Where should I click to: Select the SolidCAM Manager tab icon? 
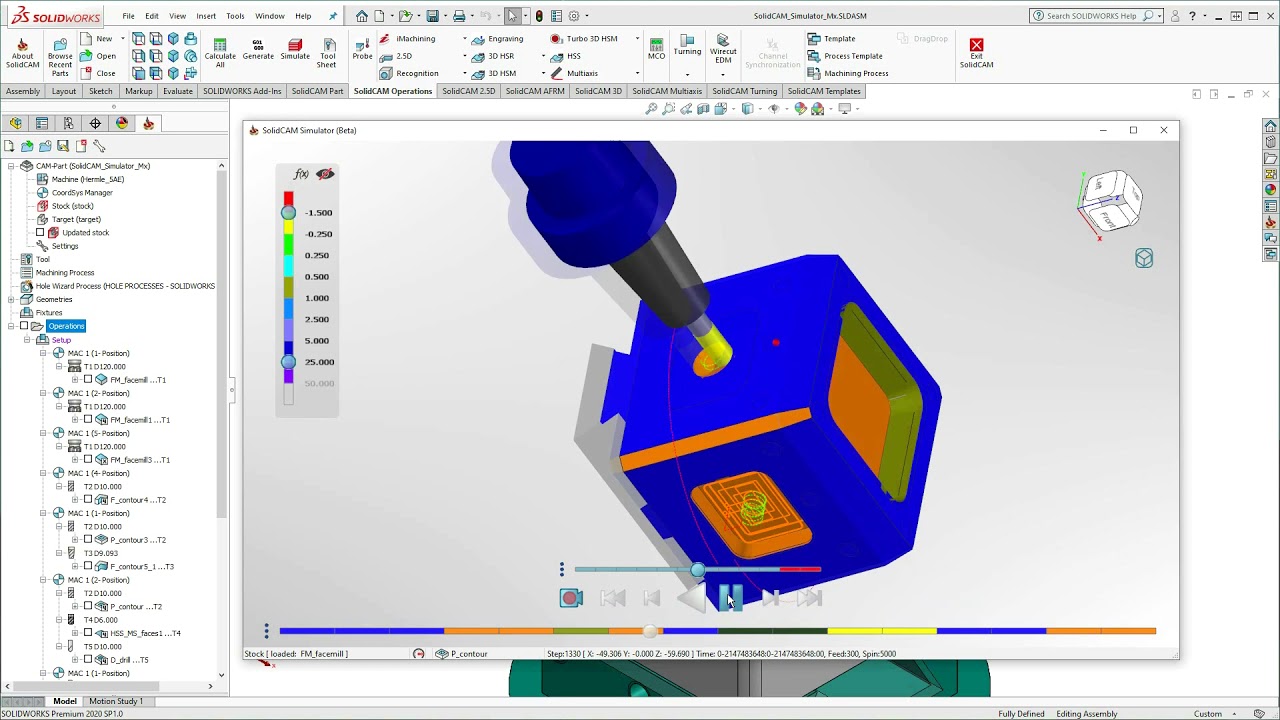point(149,123)
